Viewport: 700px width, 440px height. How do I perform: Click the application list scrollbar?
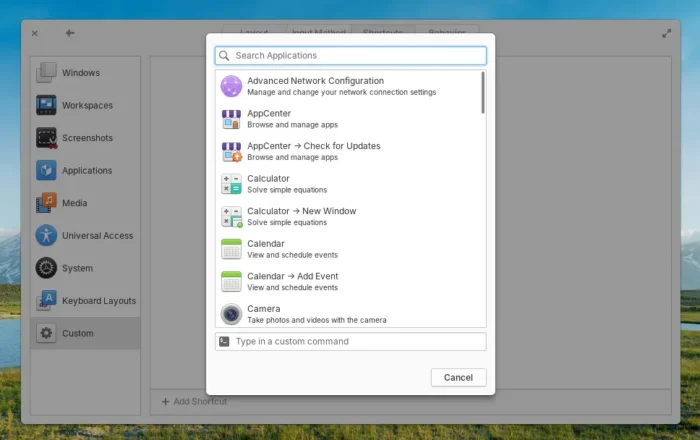(483, 93)
